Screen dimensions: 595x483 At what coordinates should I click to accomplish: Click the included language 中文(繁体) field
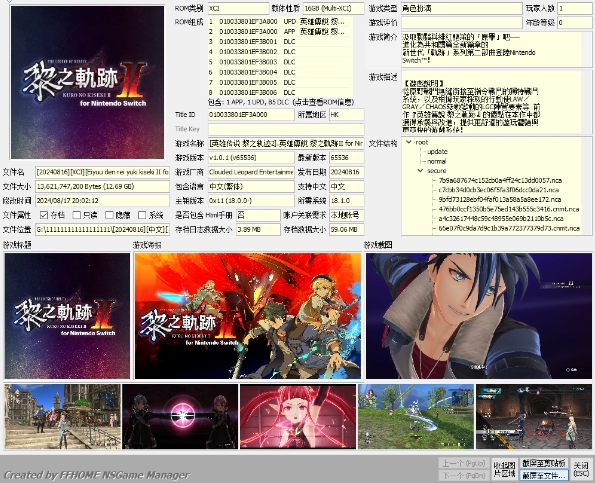pyautogui.click(x=251, y=186)
